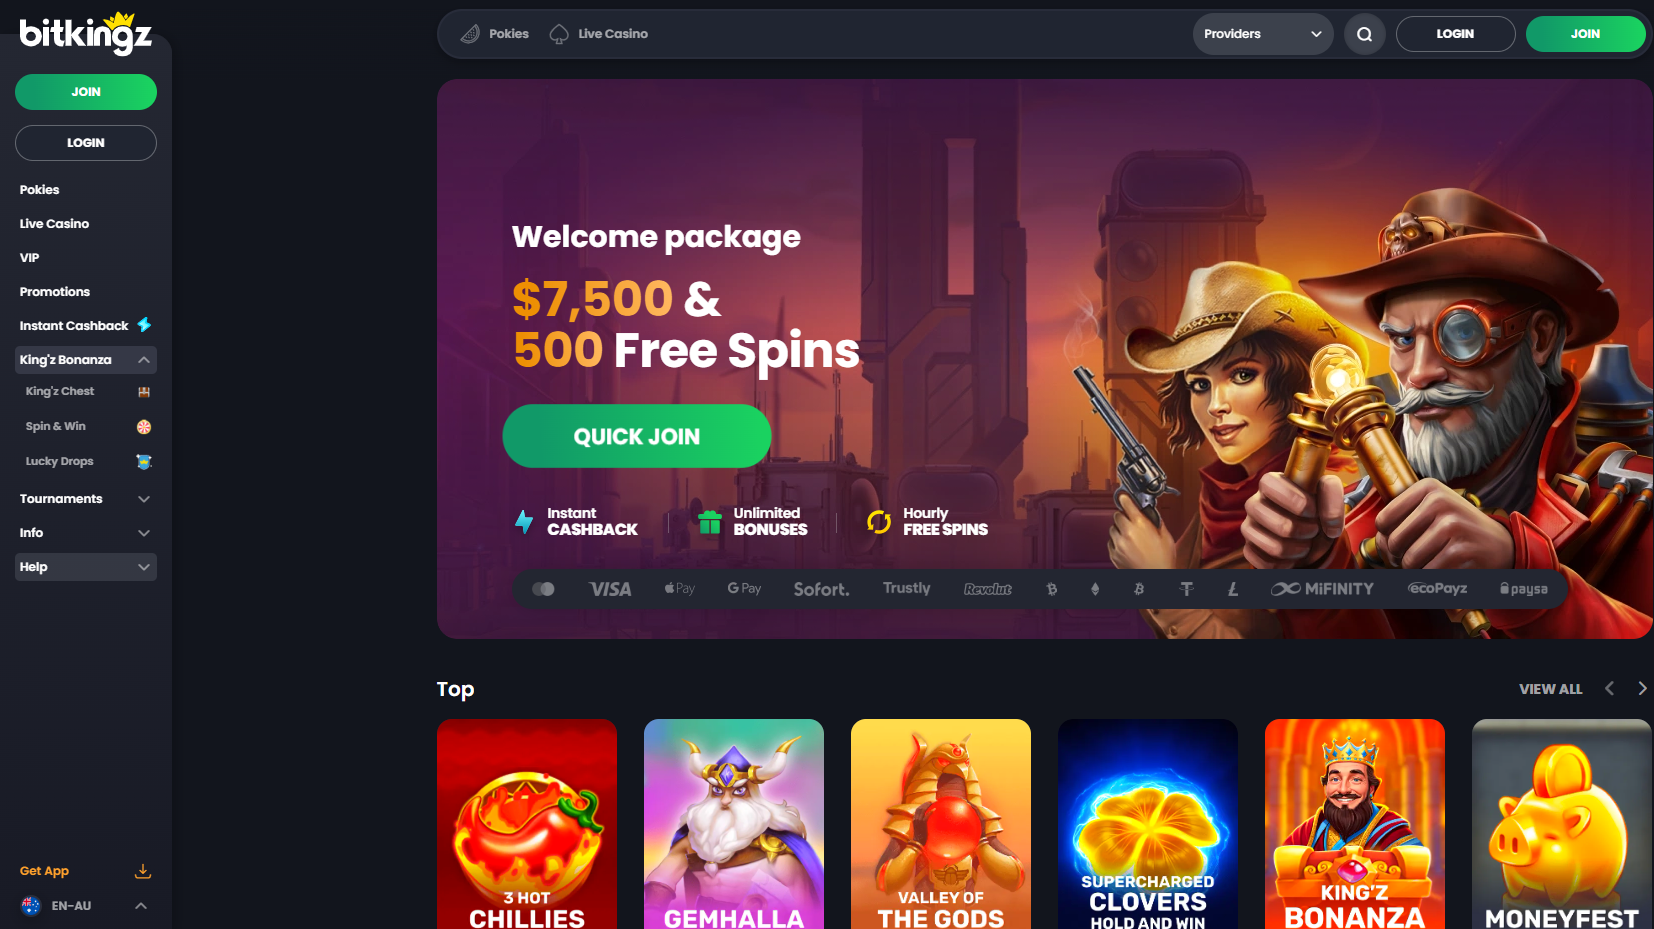The width and height of the screenshot is (1654, 929).
Task: Open the search magnifier icon
Action: pyautogui.click(x=1364, y=34)
